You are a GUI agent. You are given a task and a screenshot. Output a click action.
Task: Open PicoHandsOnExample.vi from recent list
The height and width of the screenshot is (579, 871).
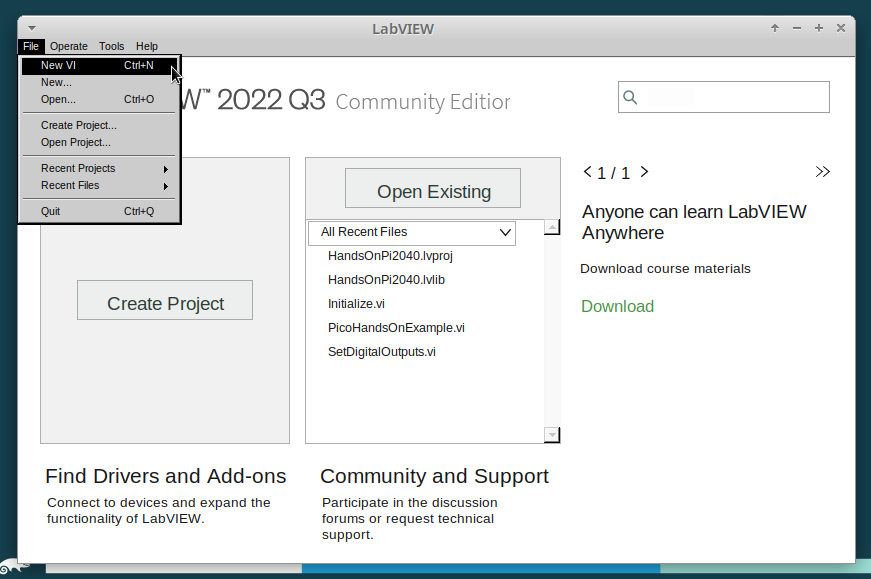(x=396, y=328)
